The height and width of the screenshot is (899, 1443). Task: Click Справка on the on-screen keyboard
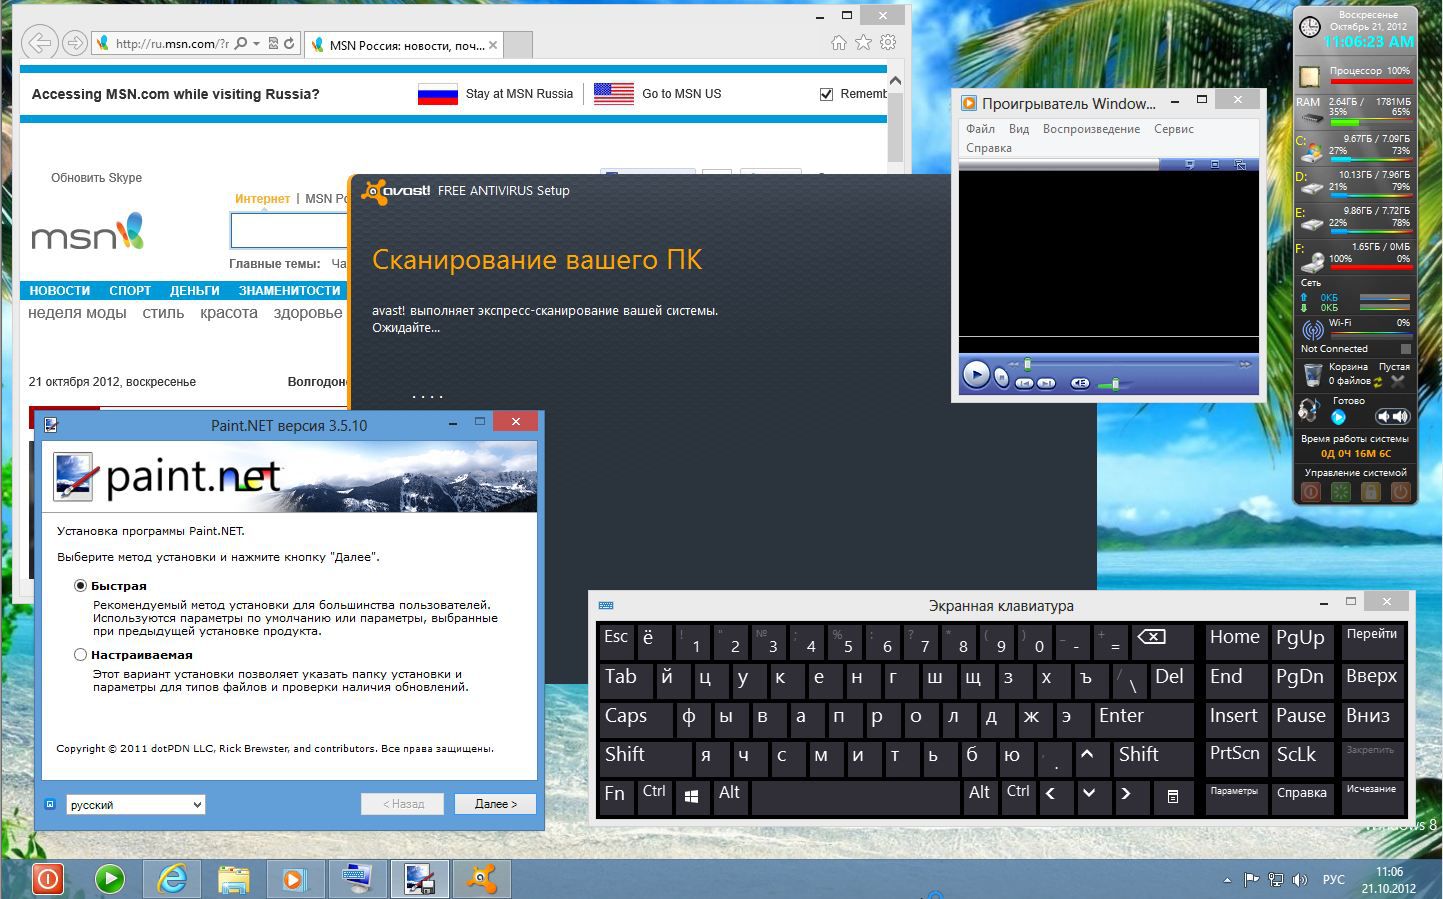point(1303,796)
